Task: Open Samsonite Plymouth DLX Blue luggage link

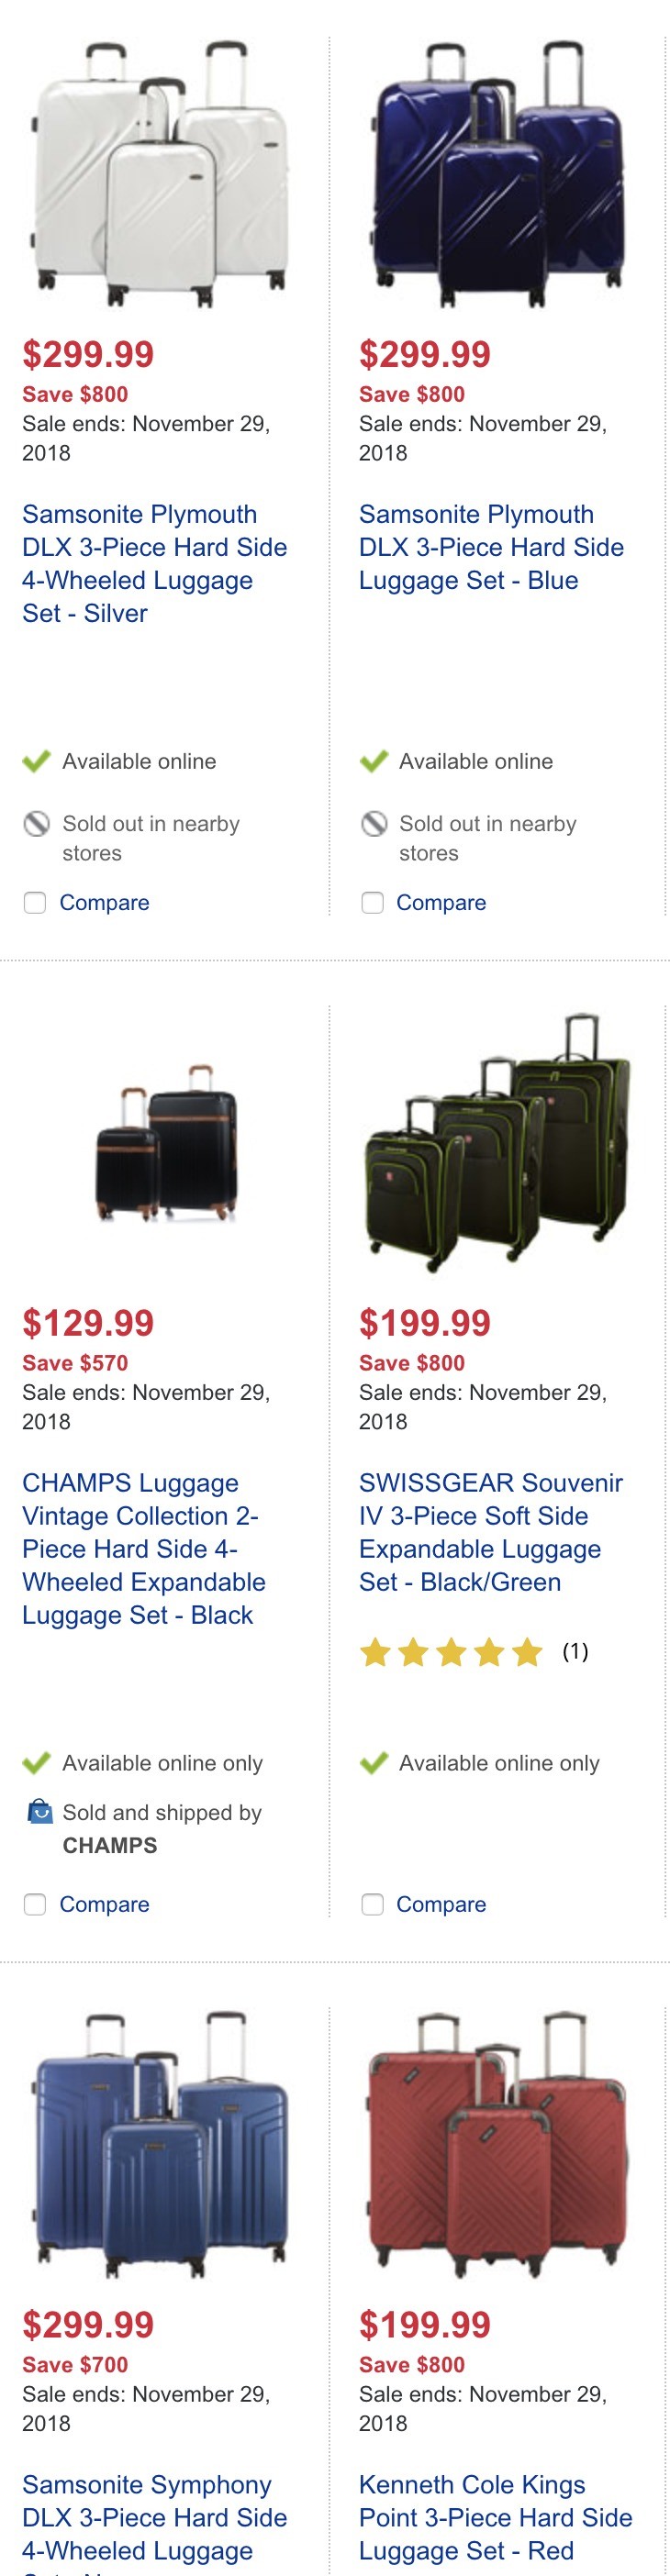Action: tap(491, 548)
